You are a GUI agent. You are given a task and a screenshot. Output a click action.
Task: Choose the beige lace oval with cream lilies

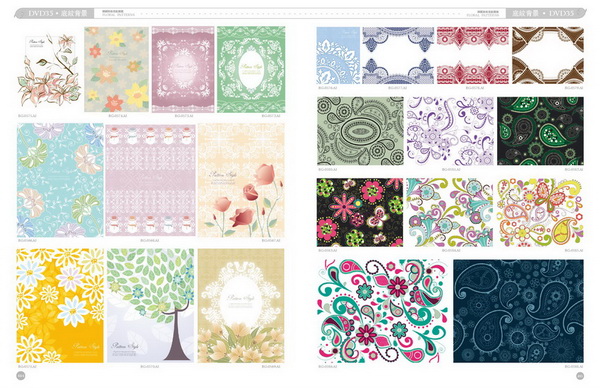pyautogui.click(x=241, y=306)
